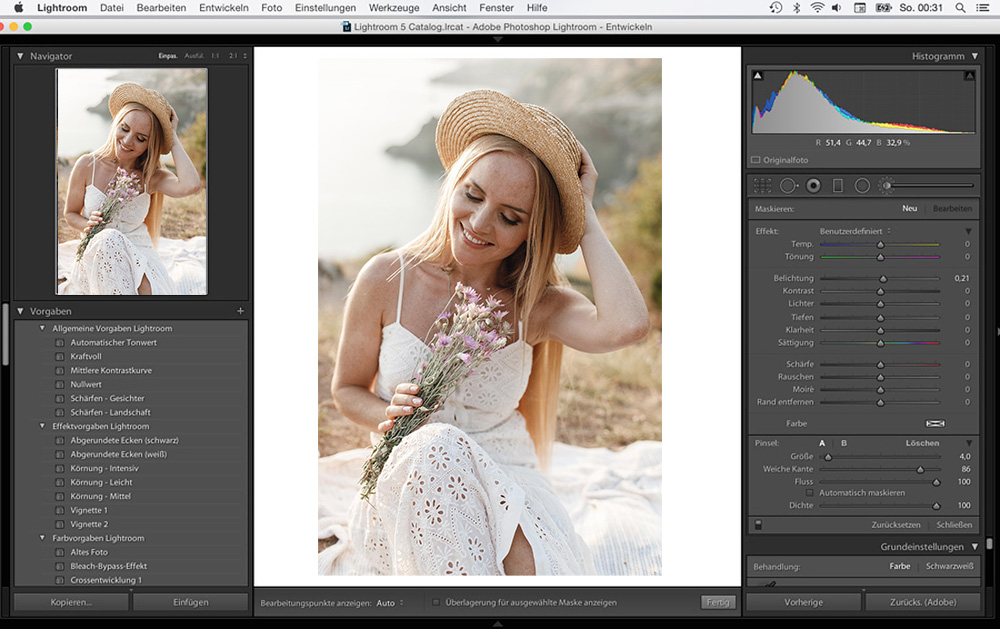Image resolution: width=1000 pixels, height=629 pixels.
Task: Select the Radial Filter tool
Action: pyautogui.click(x=862, y=186)
